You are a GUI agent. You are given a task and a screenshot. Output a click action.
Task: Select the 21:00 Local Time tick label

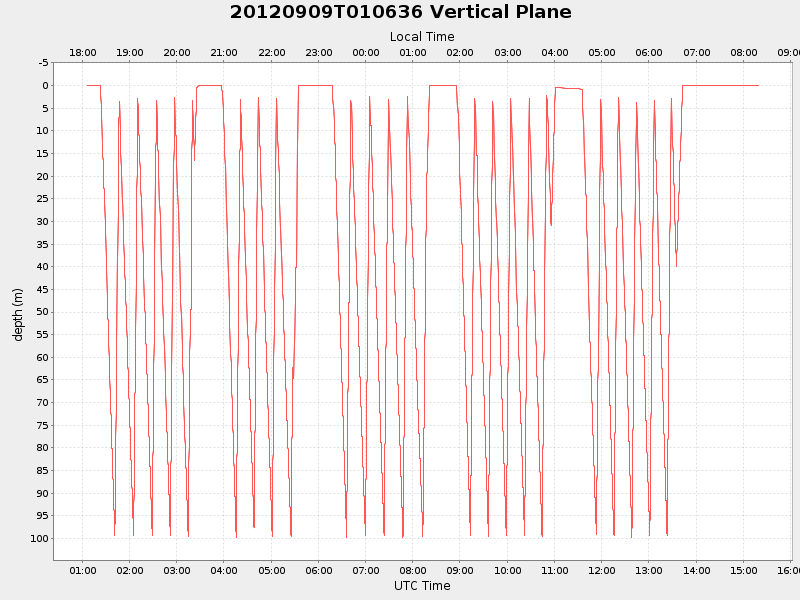pyautogui.click(x=223, y=53)
